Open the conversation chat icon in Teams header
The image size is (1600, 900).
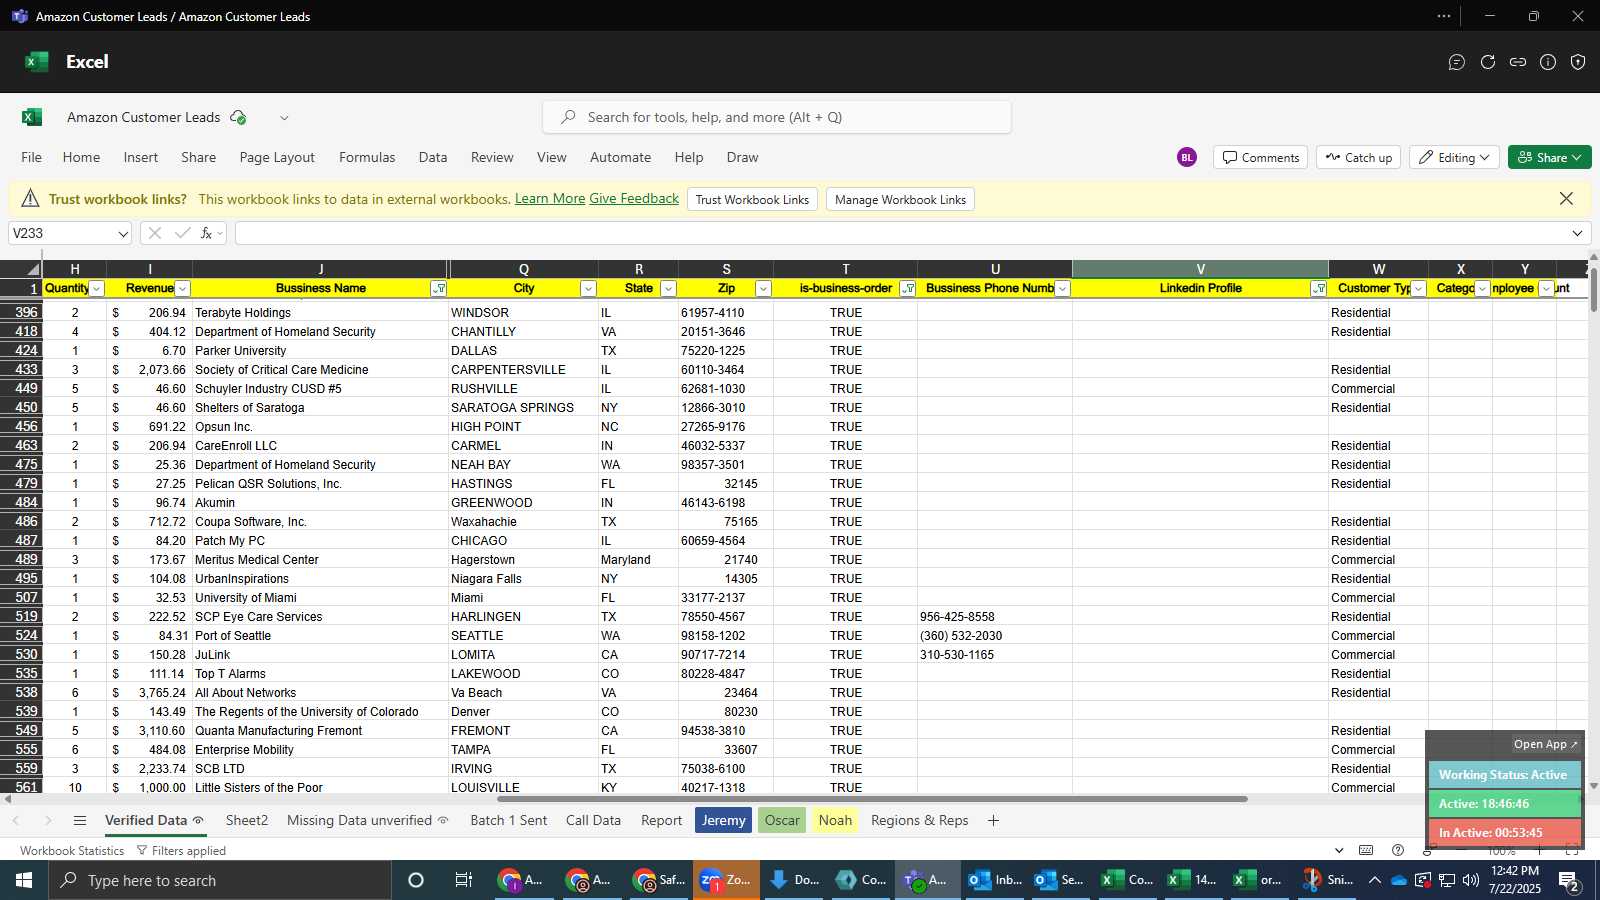click(1457, 62)
